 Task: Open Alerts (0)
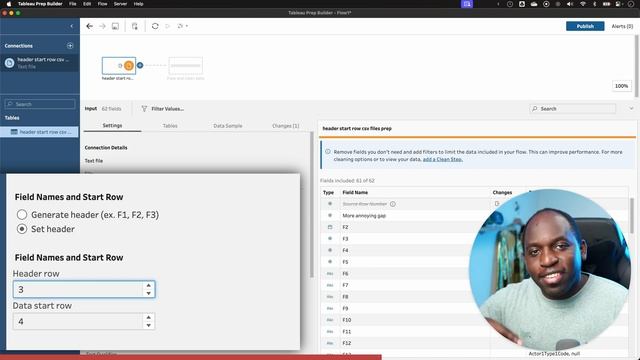point(622,26)
